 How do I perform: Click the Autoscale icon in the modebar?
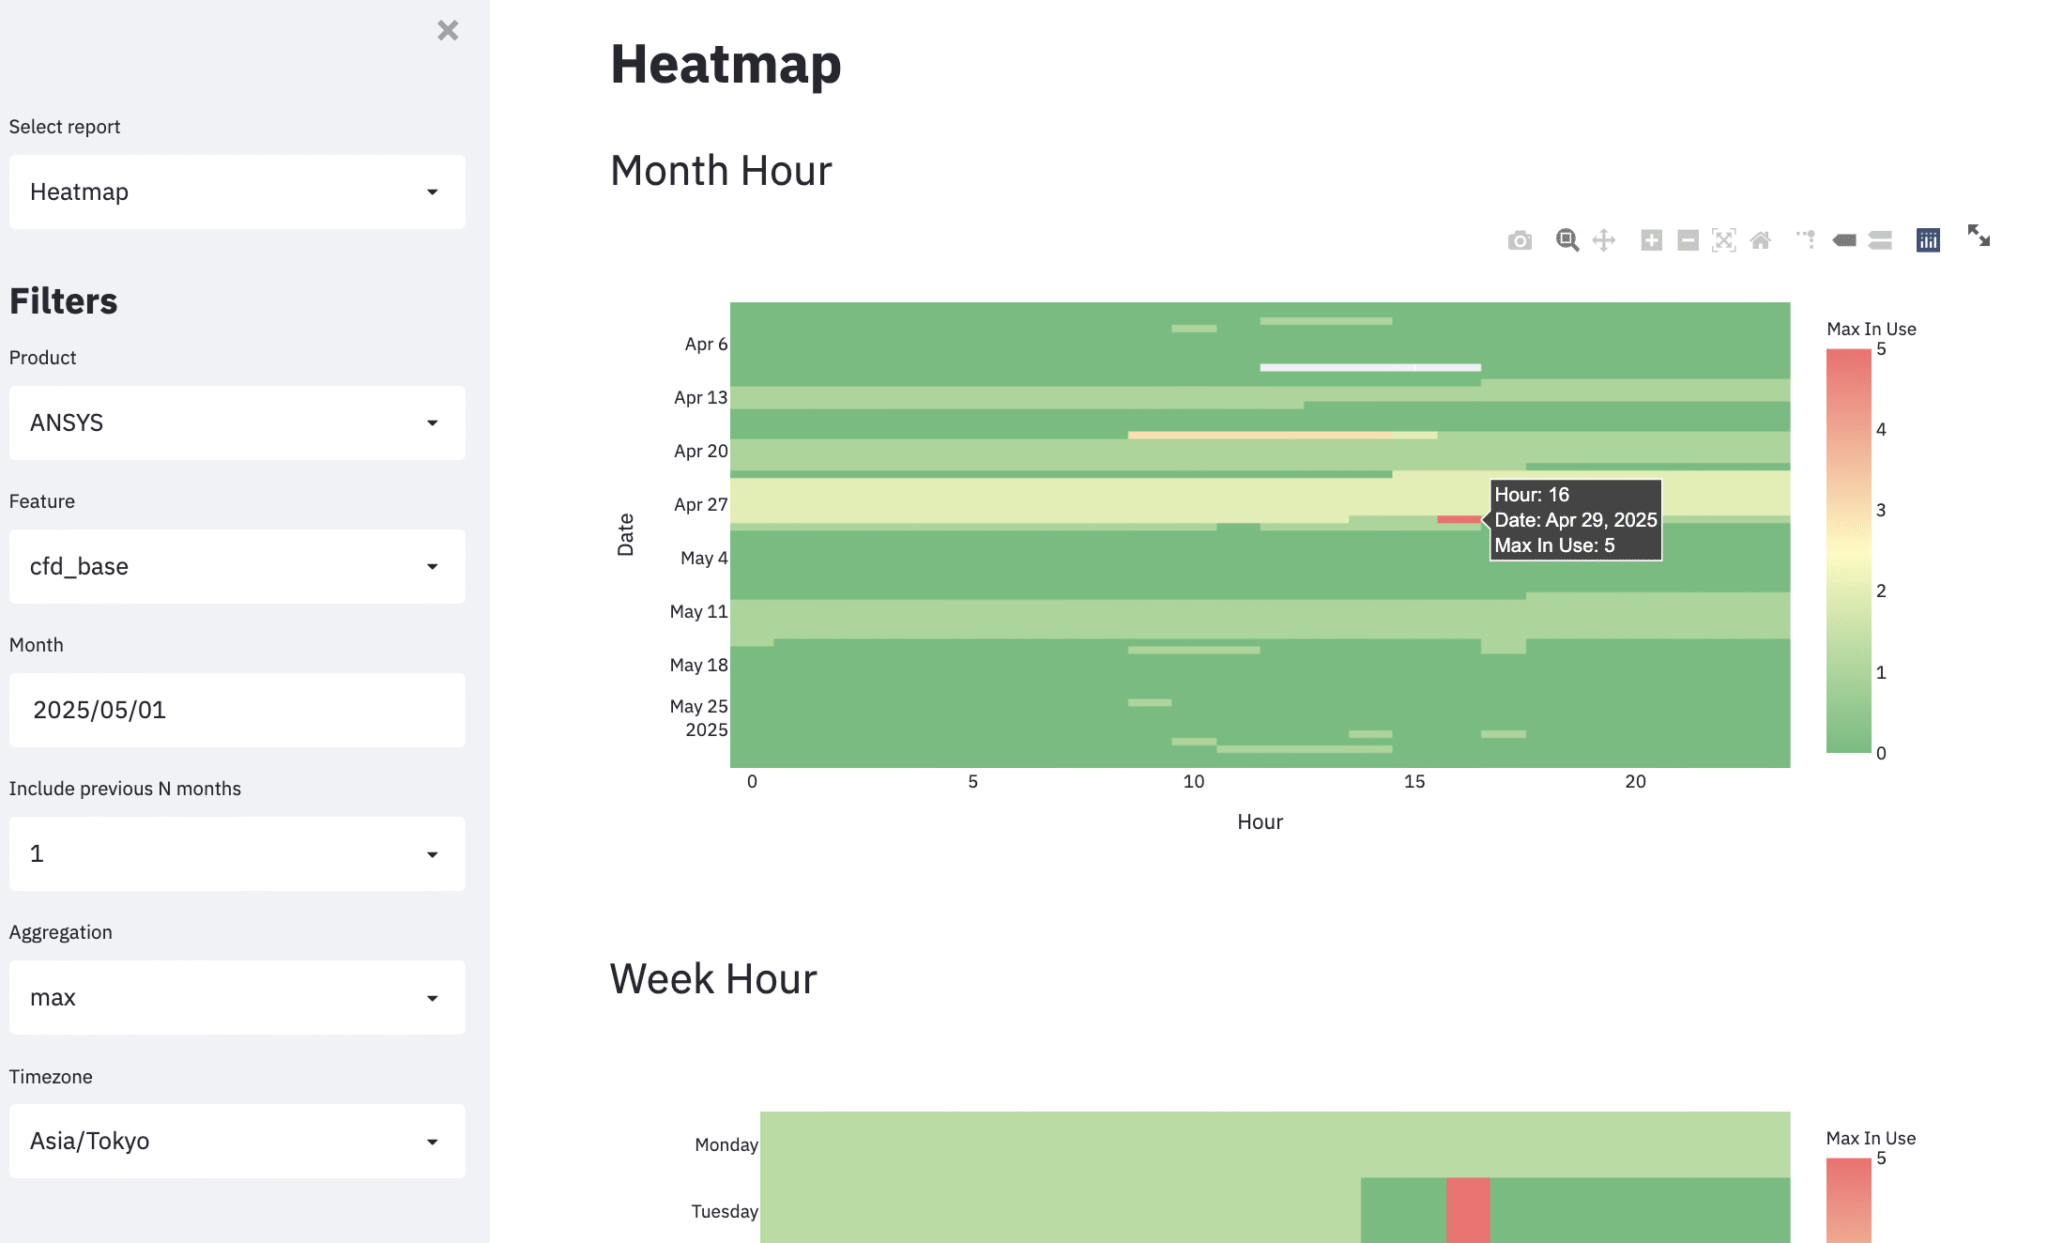[x=1724, y=240]
